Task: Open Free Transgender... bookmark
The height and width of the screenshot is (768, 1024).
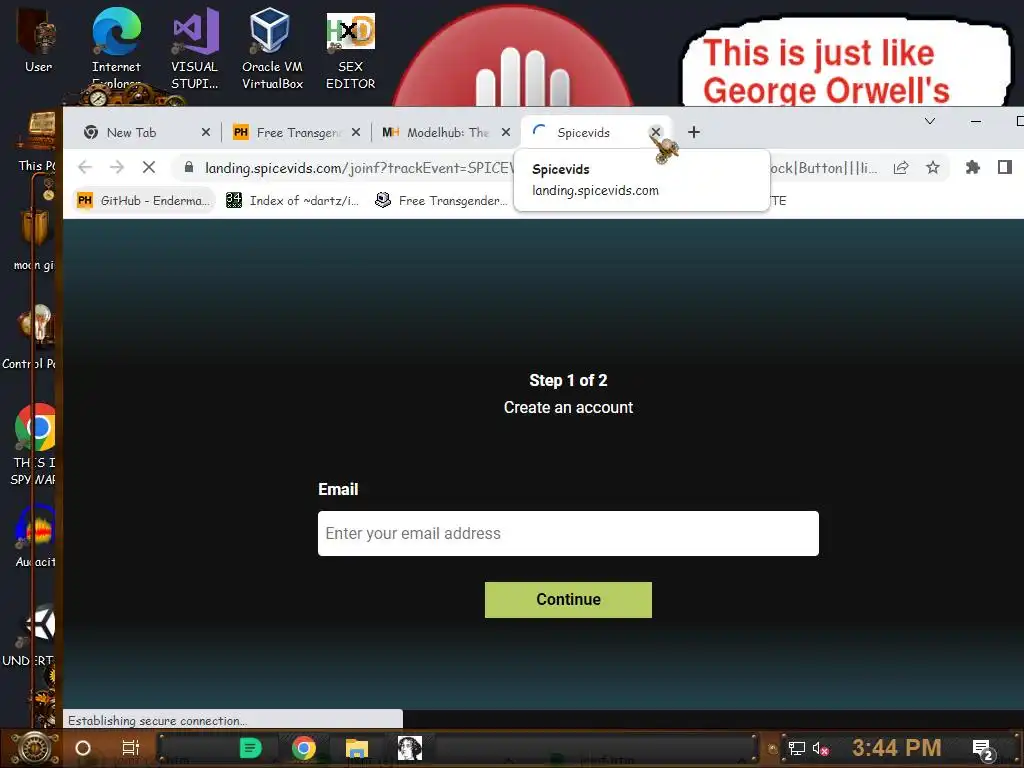Action: pyautogui.click(x=441, y=200)
